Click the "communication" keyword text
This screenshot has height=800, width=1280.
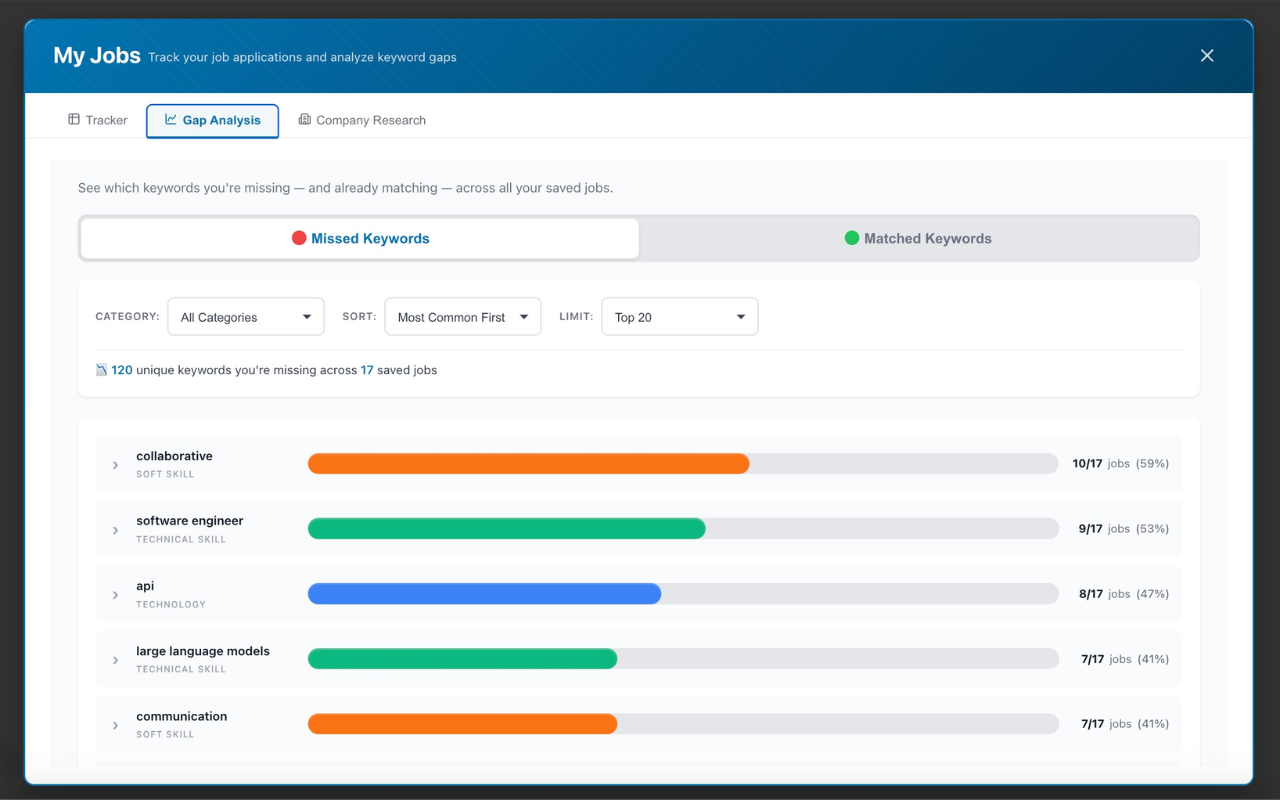click(182, 716)
